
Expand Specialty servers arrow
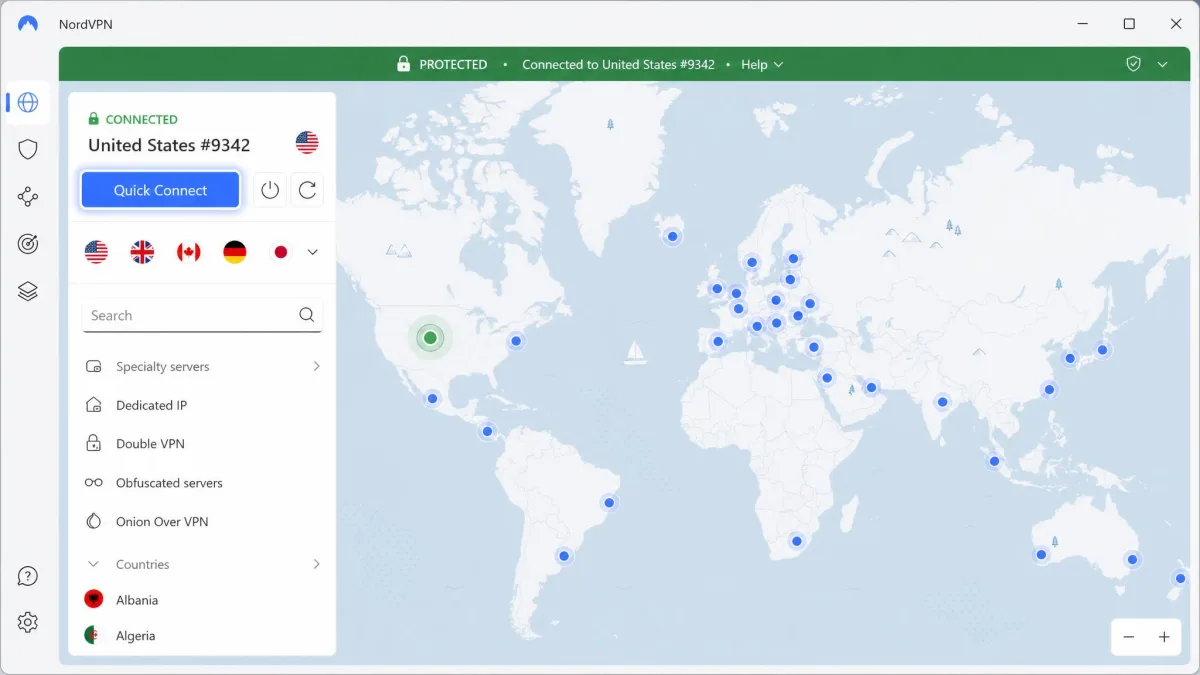coord(316,366)
